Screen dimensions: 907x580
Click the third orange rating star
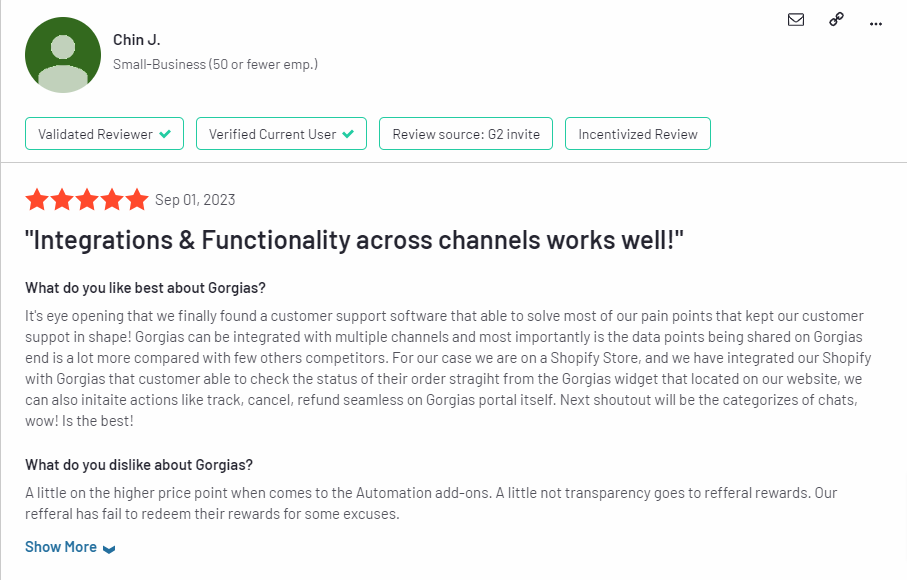[87, 200]
